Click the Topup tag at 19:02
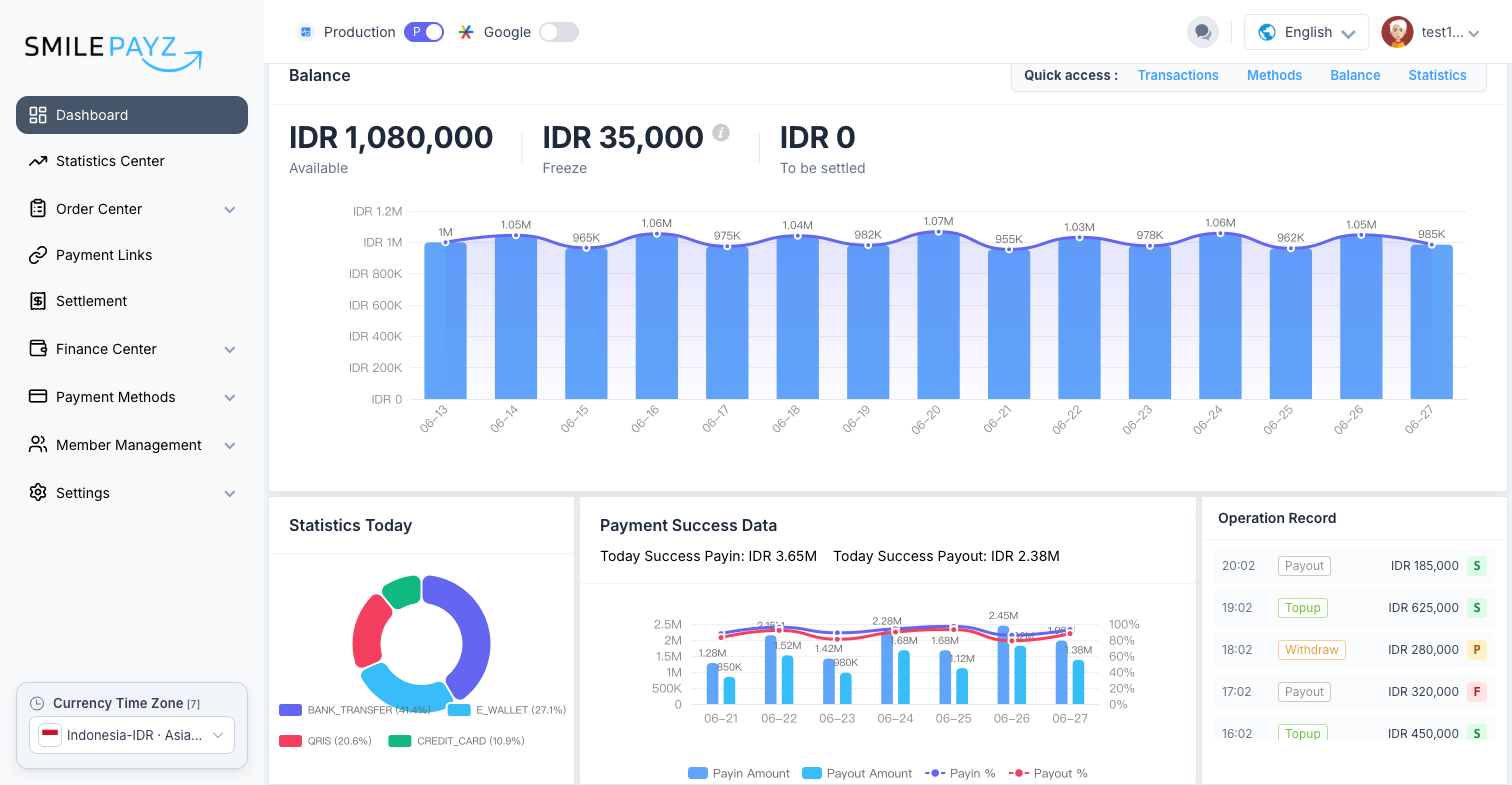The image size is (1512, 785). click(x=1303, y=608)
